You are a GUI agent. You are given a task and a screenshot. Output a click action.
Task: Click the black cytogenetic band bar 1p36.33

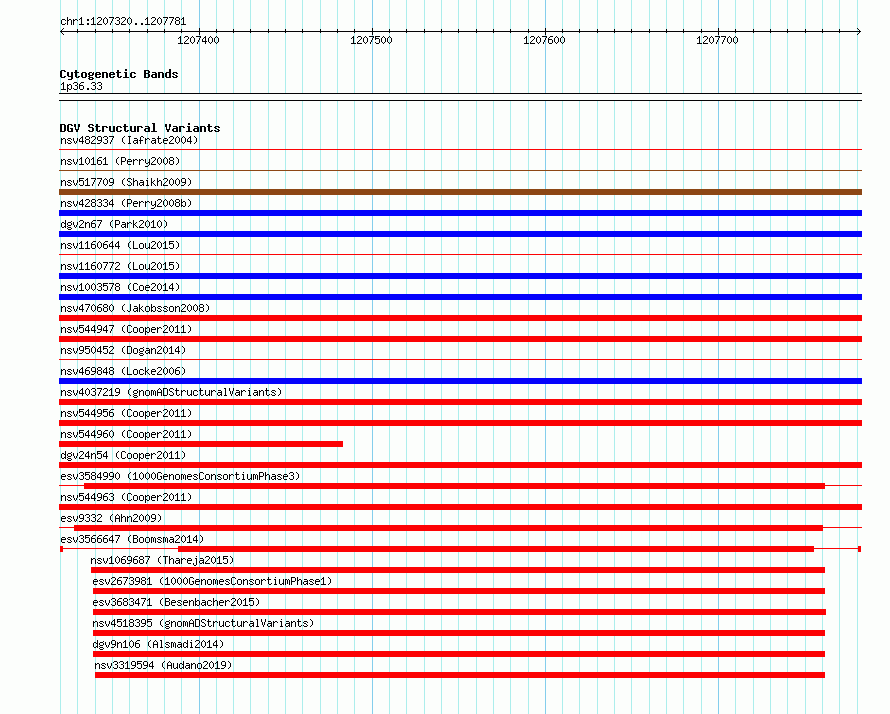[x=460, y=97]
